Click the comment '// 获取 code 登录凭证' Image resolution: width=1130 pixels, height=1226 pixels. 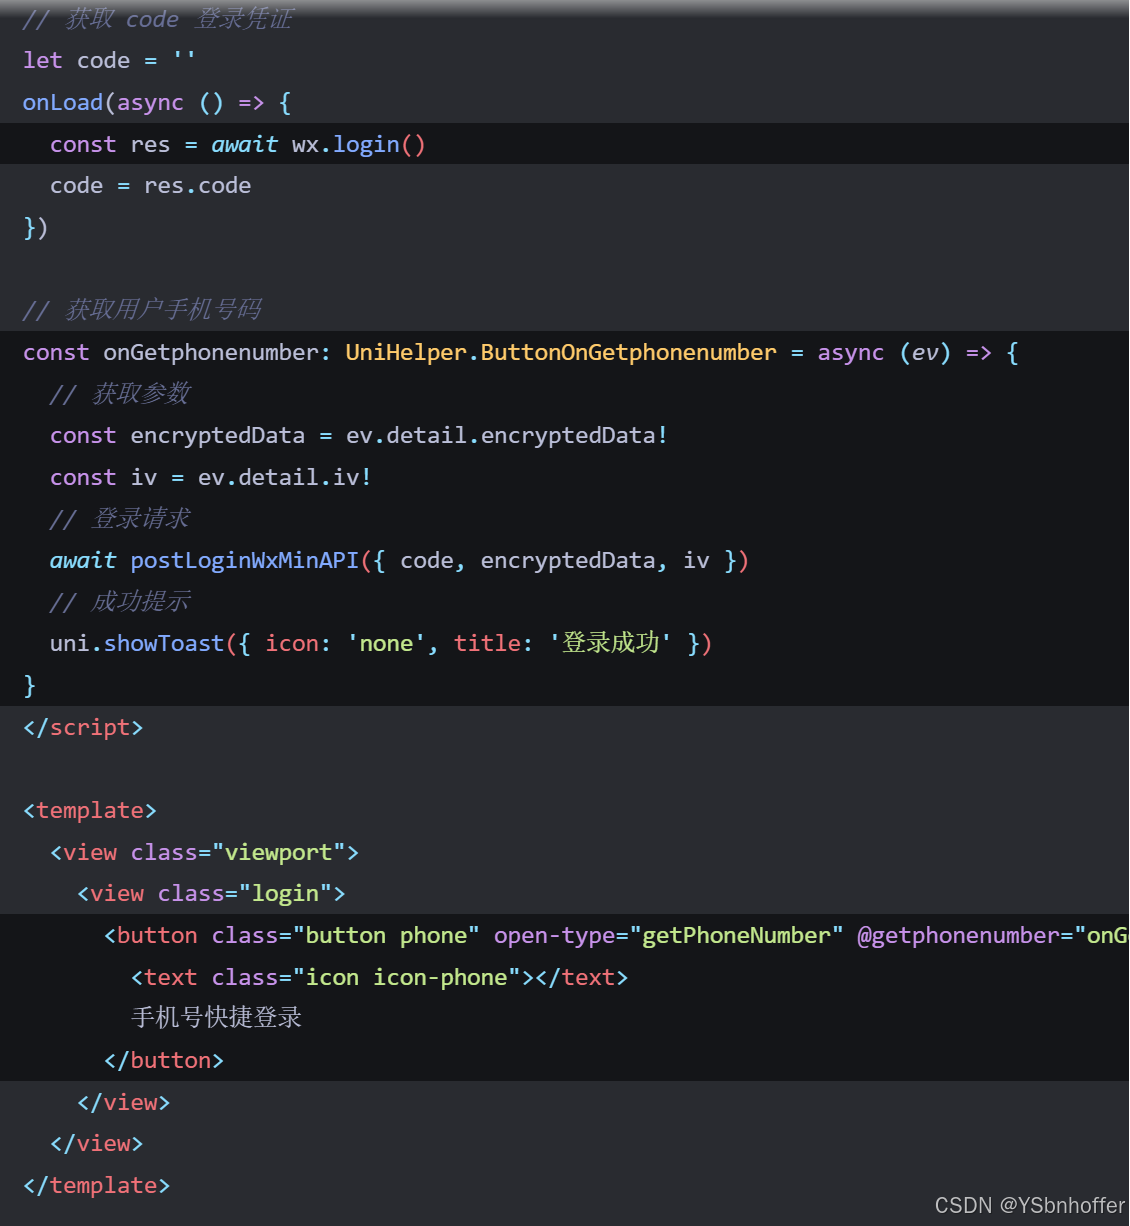pyautogui.click(x=157, y=19)
